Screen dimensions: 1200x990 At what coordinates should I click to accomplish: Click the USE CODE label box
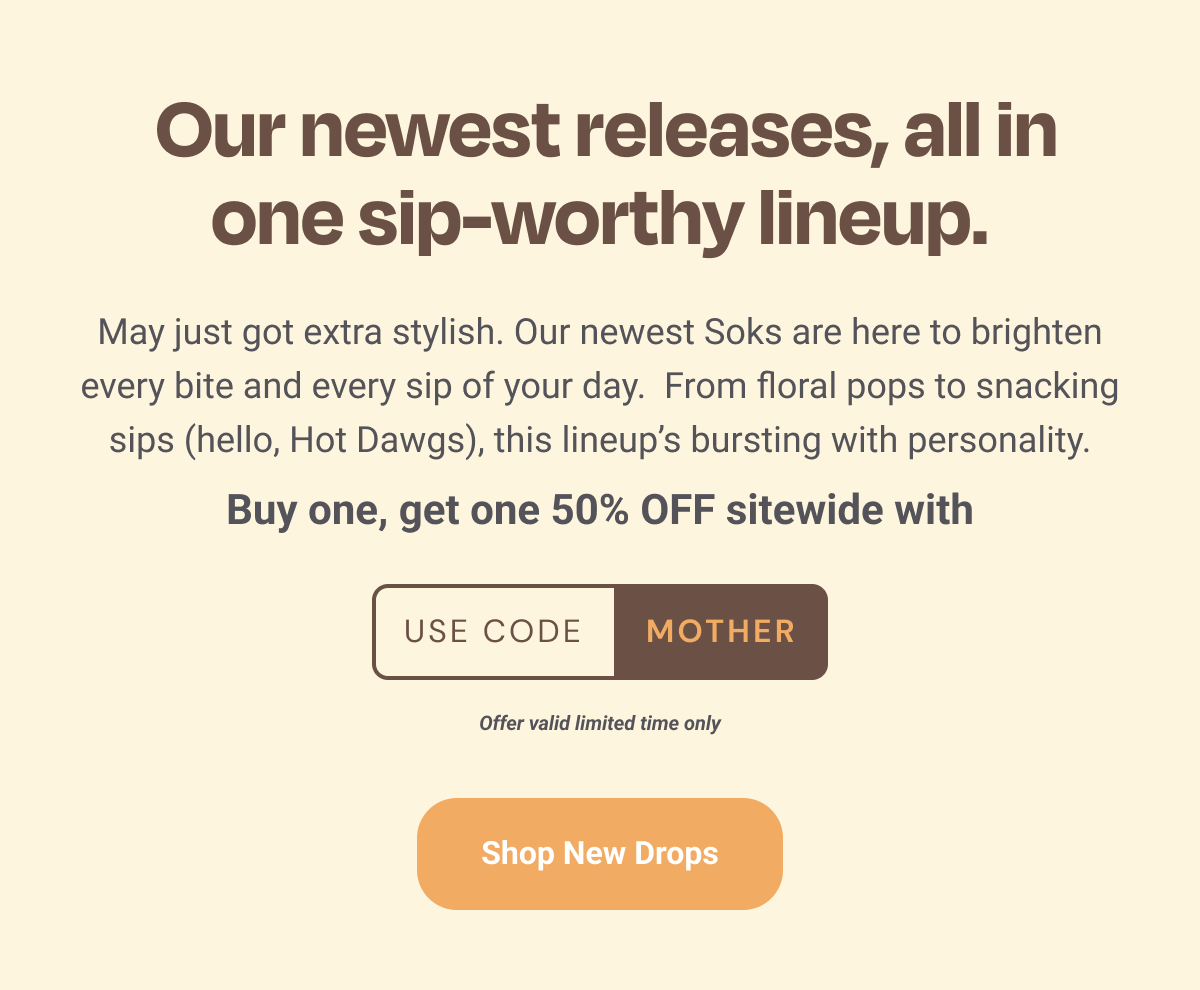coord(493,632)
